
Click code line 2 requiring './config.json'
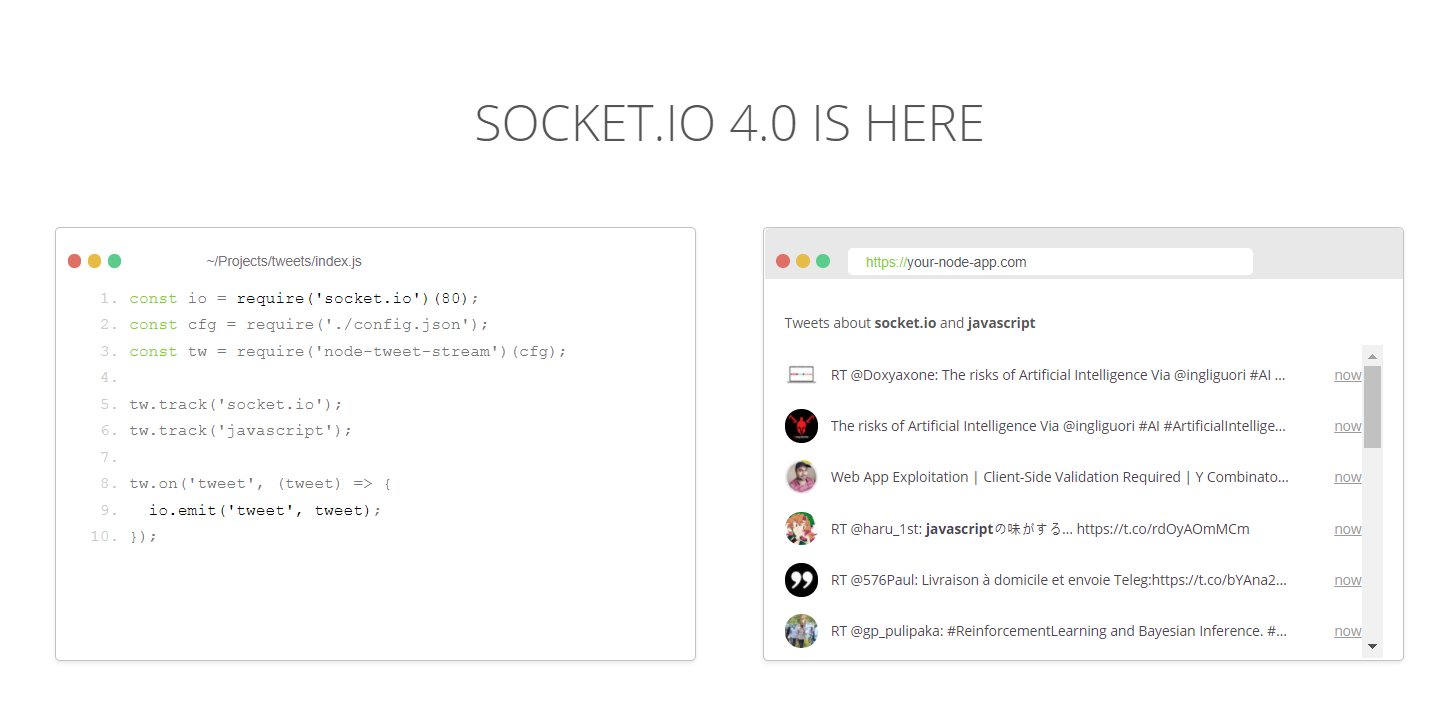(309, 325)
